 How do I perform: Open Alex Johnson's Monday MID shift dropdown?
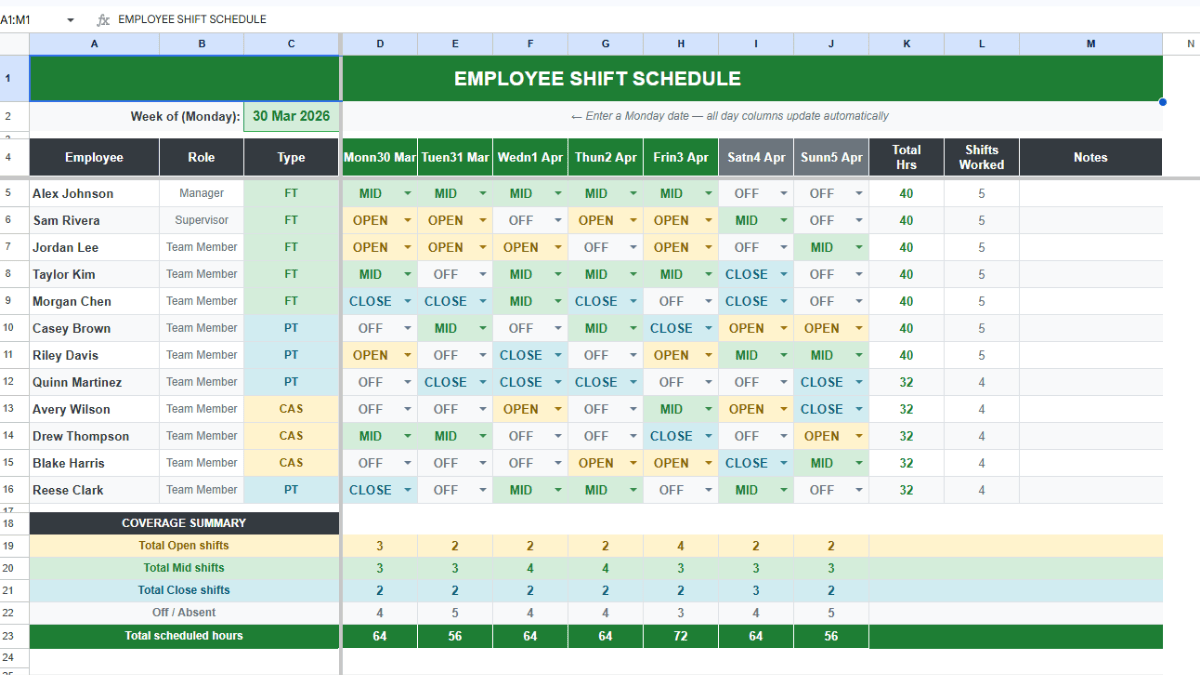pos(407,192)
